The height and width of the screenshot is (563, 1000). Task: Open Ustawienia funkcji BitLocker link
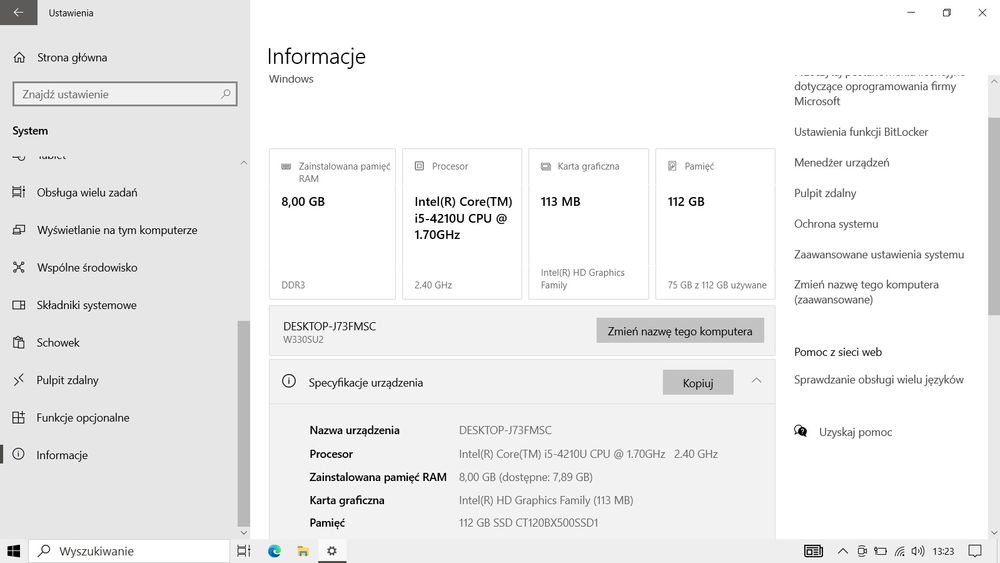click(x=861, y=132)
